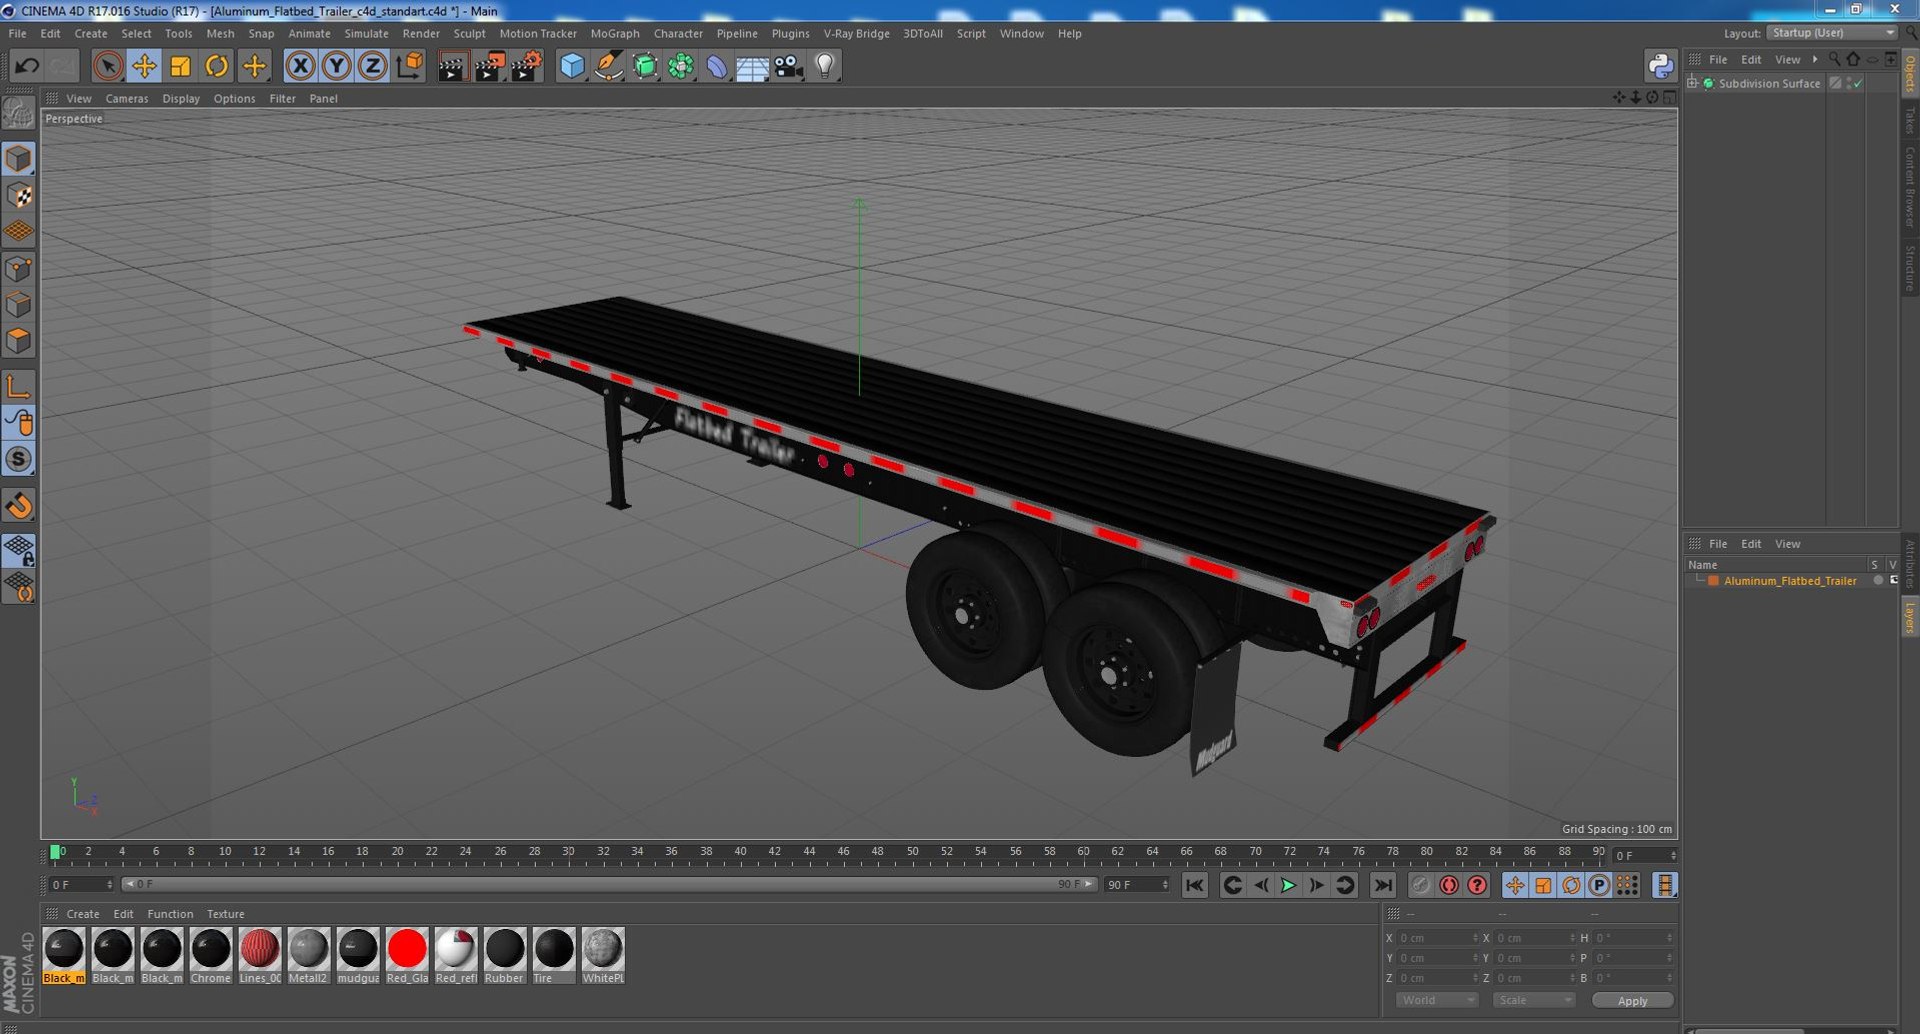Toggle Locked Workplane icon

19,549
